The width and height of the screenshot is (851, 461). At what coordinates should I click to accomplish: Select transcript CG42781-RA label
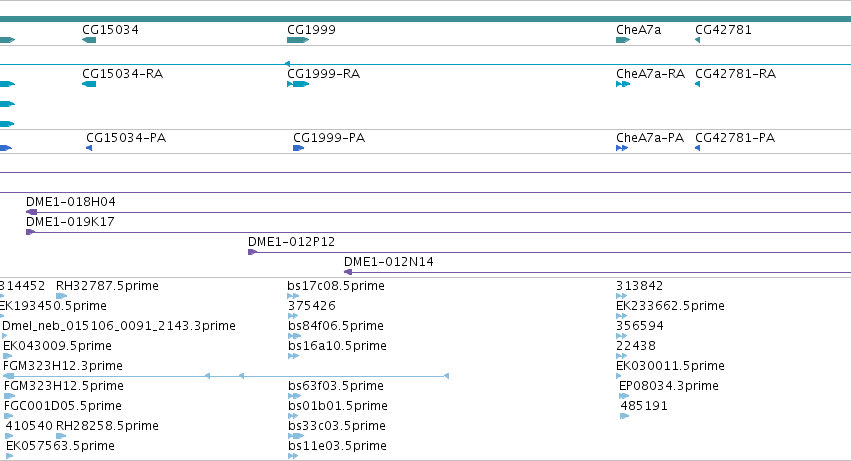pyautogui.click(x=735, y=74)
